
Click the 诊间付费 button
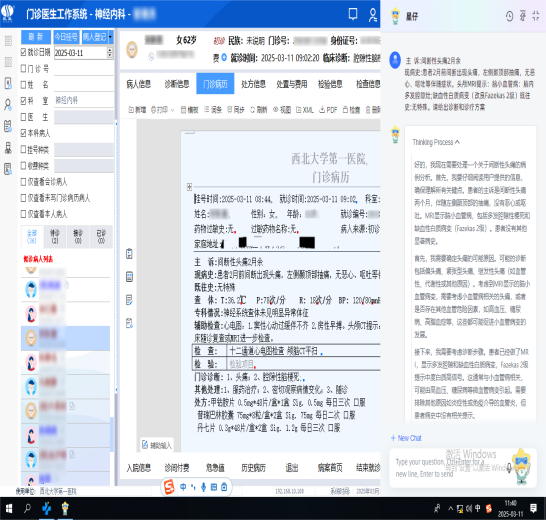click(177, 468)
